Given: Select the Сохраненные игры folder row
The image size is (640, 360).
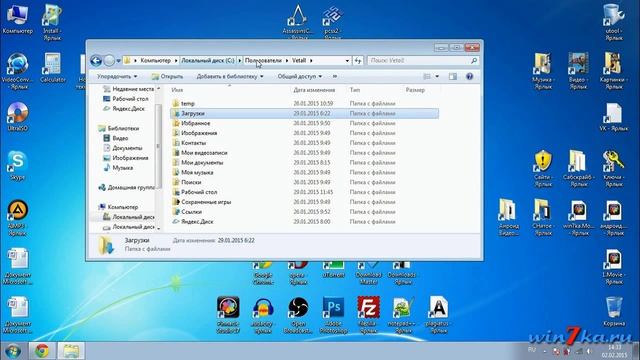Looking at the screenshot, I should click(304, 202).
